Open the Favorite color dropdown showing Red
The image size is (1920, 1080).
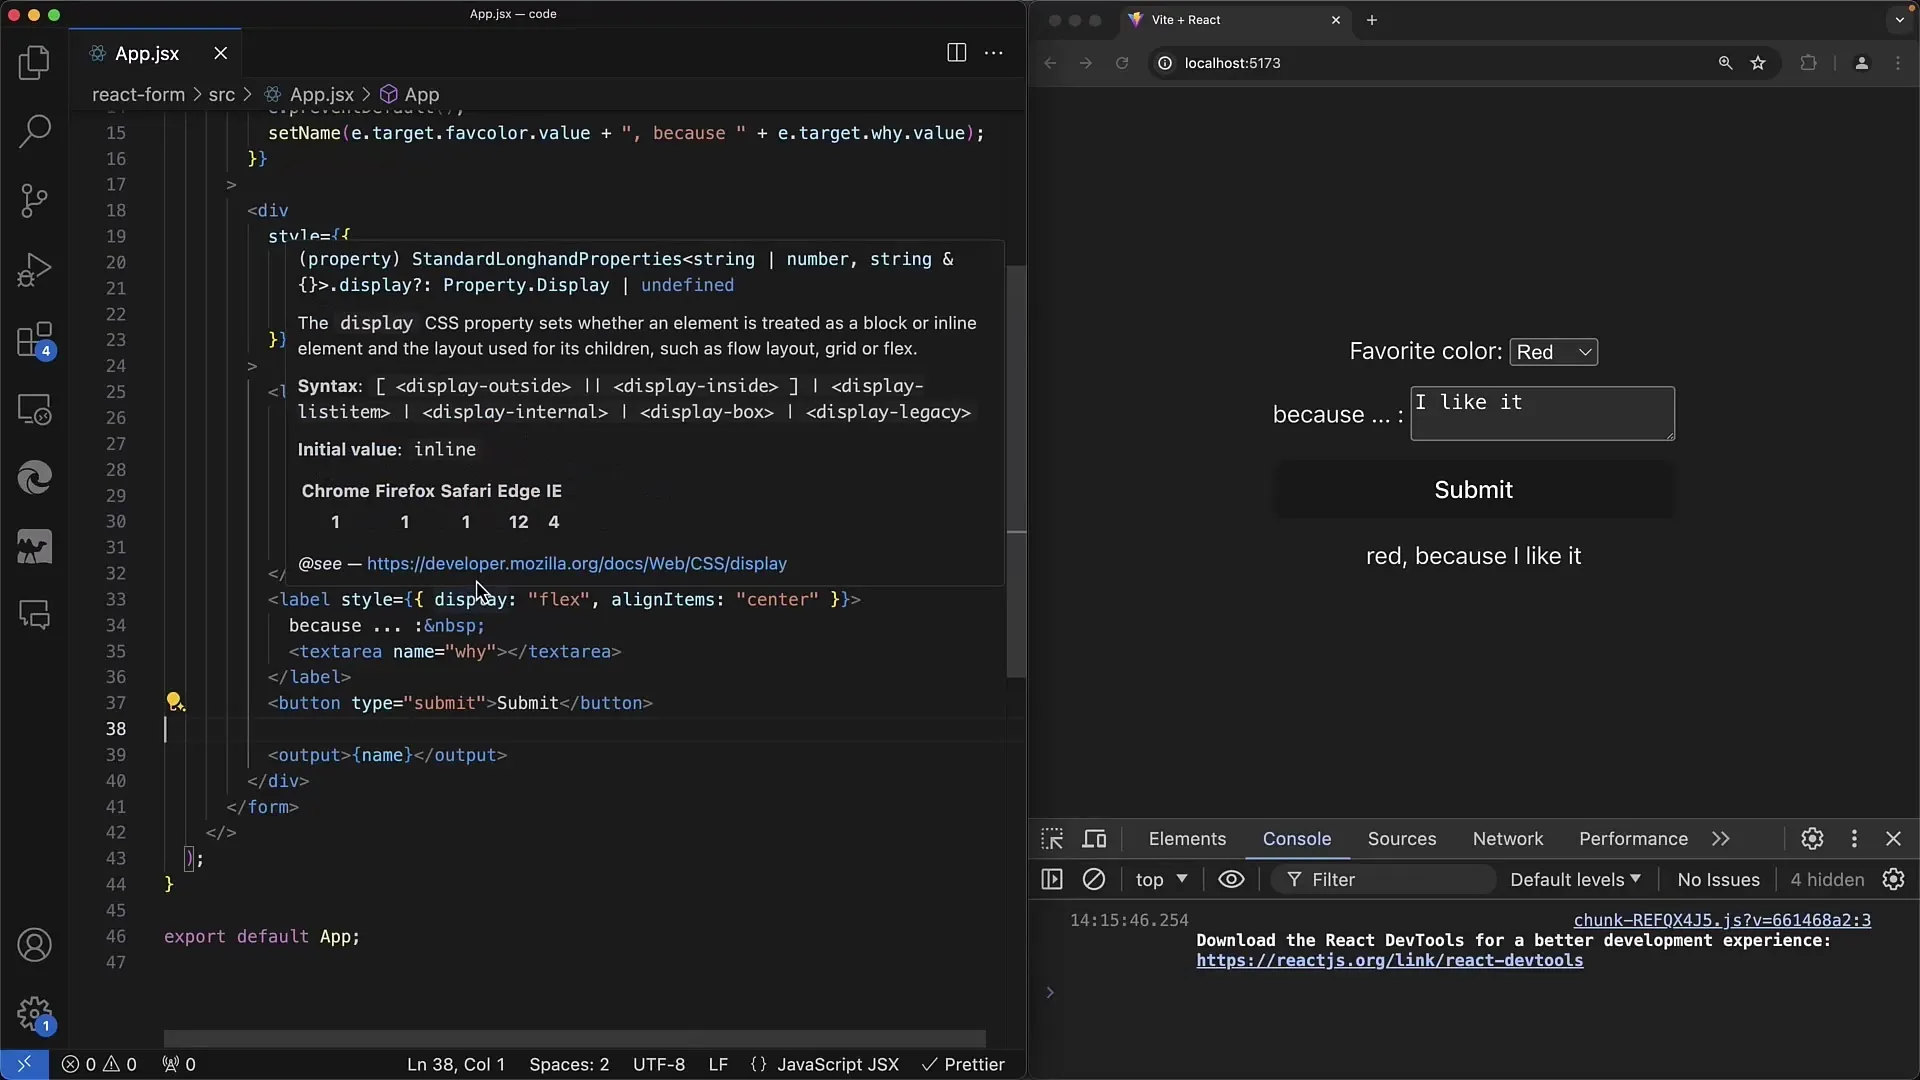[1553, 352]
